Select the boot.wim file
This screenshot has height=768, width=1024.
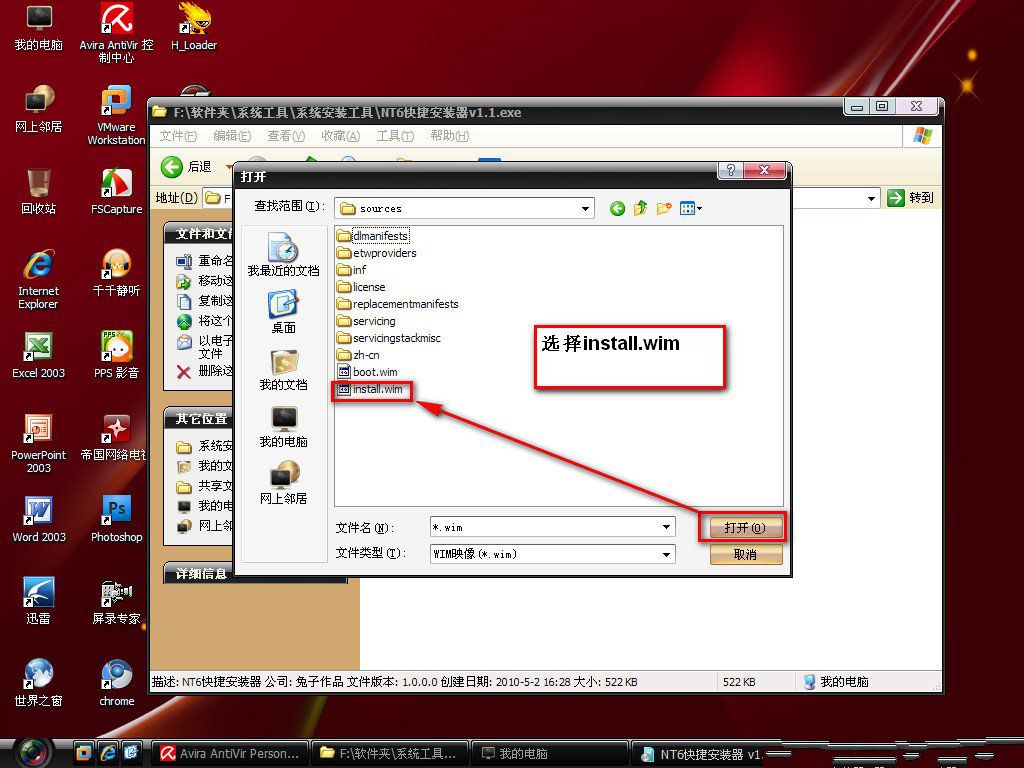pos(374,372)
